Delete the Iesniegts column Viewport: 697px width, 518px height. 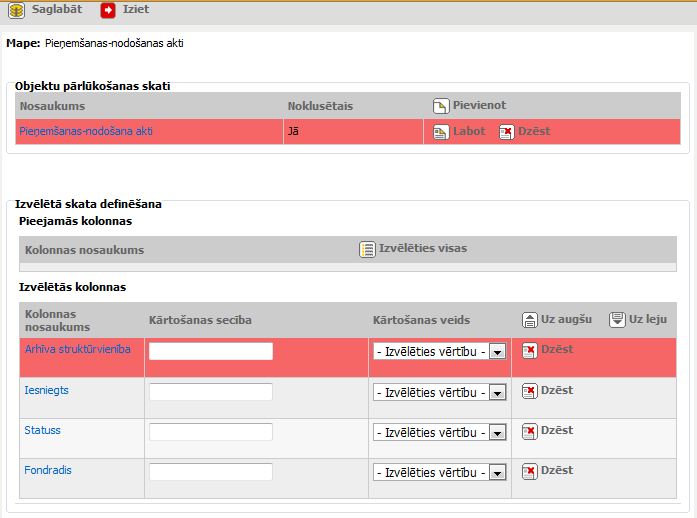coord(530,391)
